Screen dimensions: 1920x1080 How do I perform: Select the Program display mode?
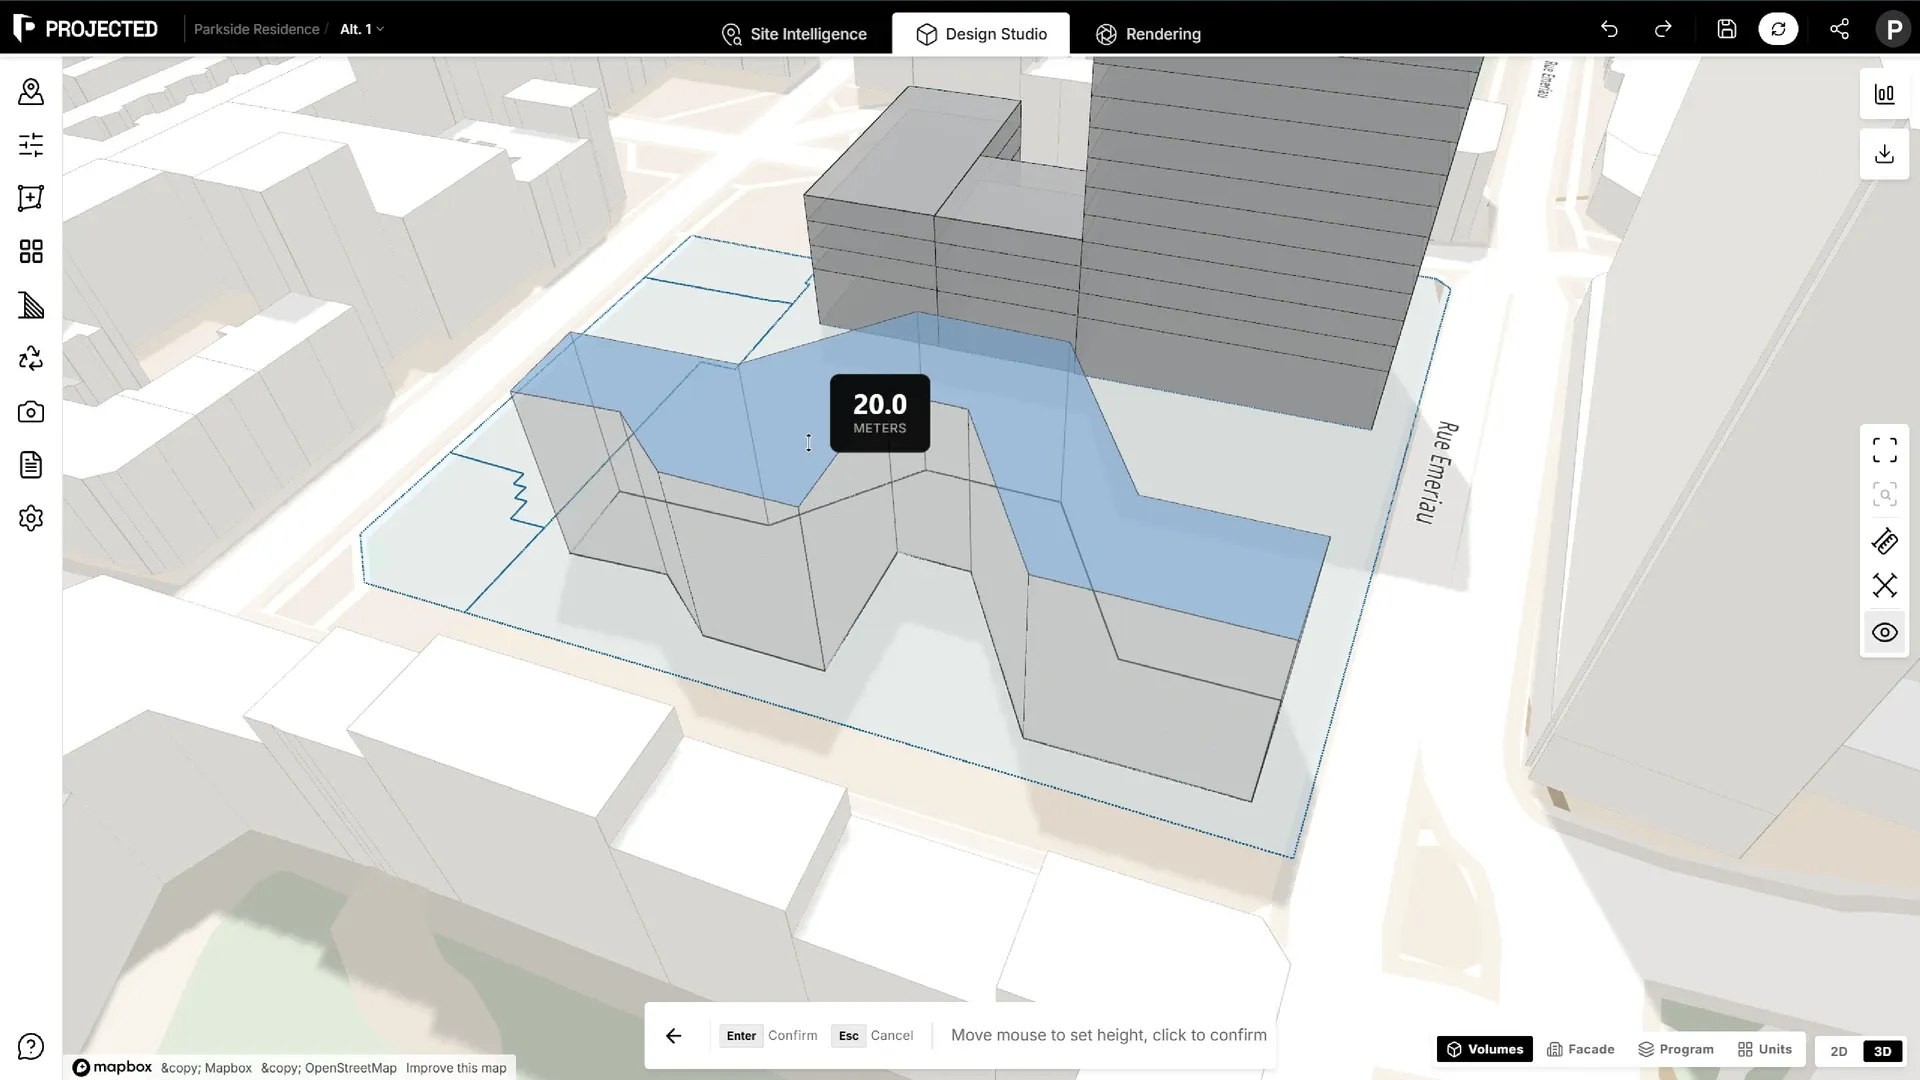1676,1049
